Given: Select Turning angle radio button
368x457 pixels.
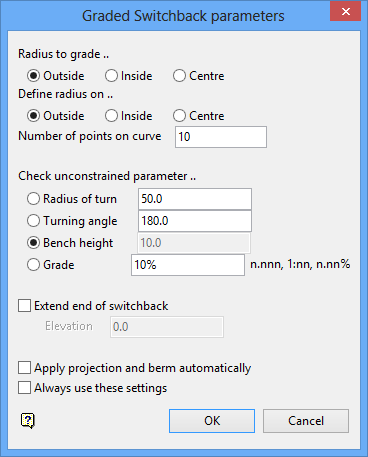Looking at the screenshot, I should [x=72, y=221].
